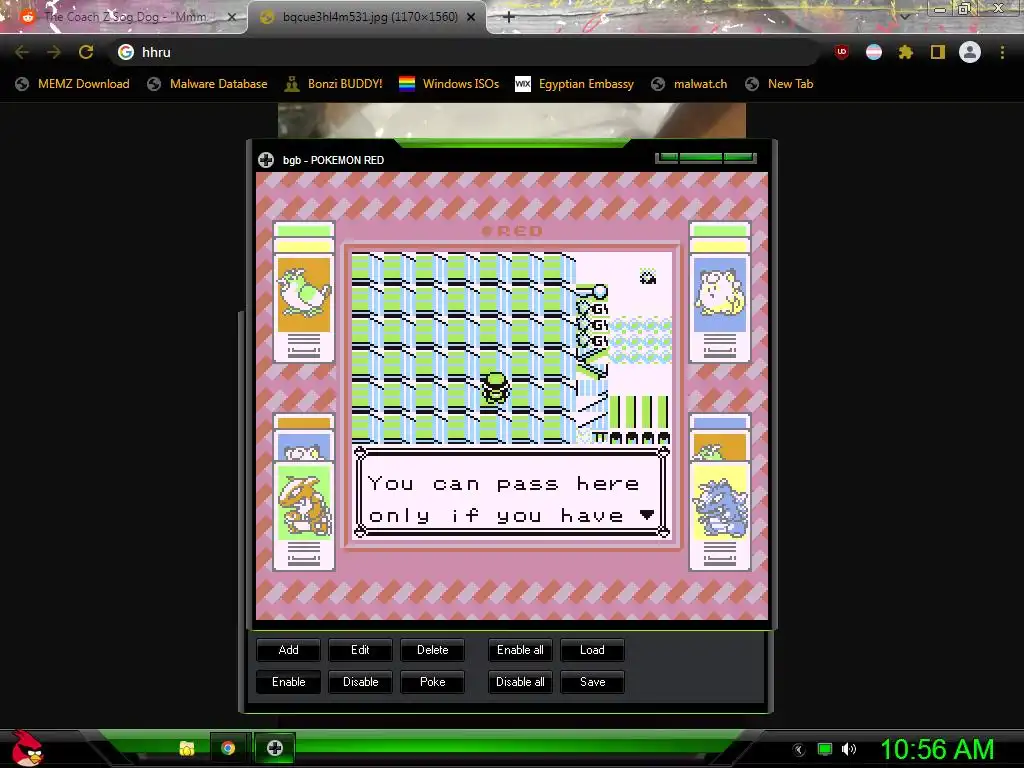This screenshot has width=1024, height=768.
Task: Click the player character sprite in game
Action: [x=496, y=387]
